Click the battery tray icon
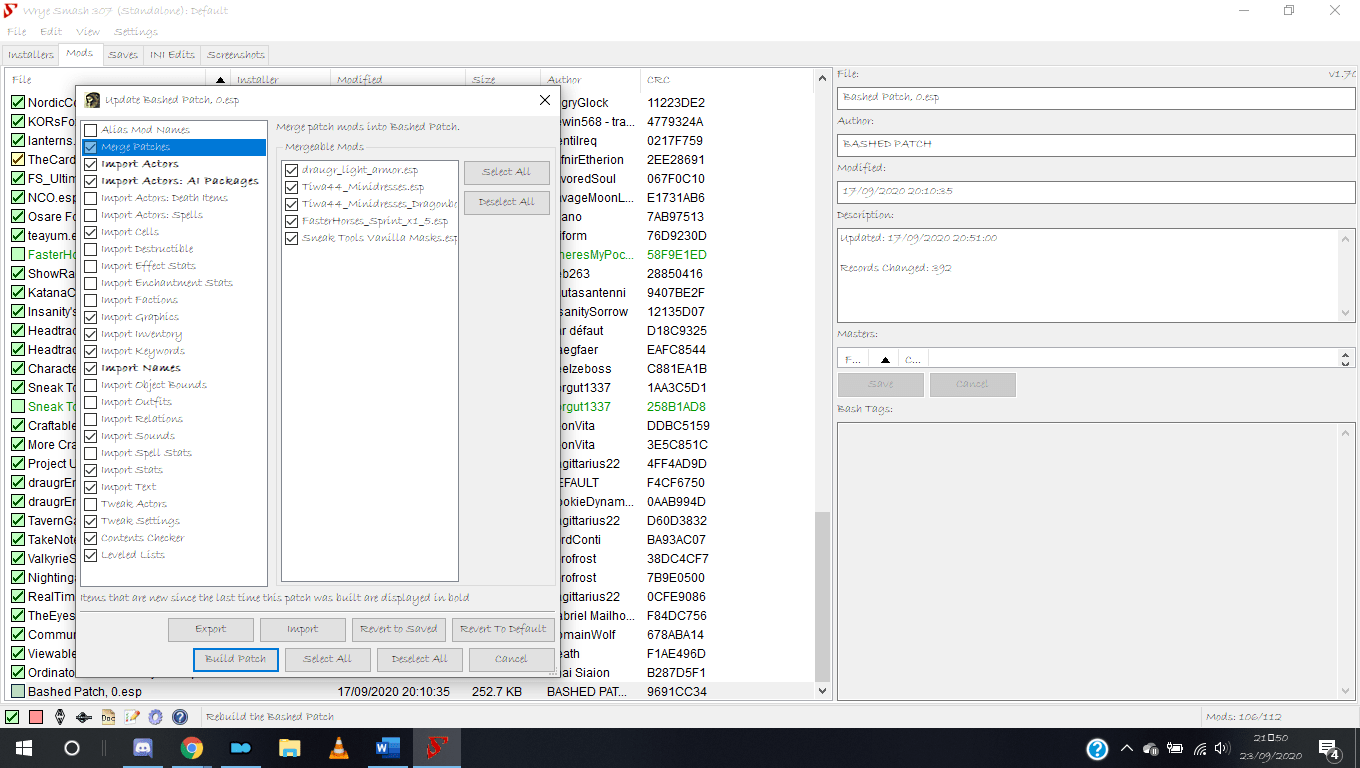The width and height of the screenshot is (1360, 768). (x=1175, y=748)
